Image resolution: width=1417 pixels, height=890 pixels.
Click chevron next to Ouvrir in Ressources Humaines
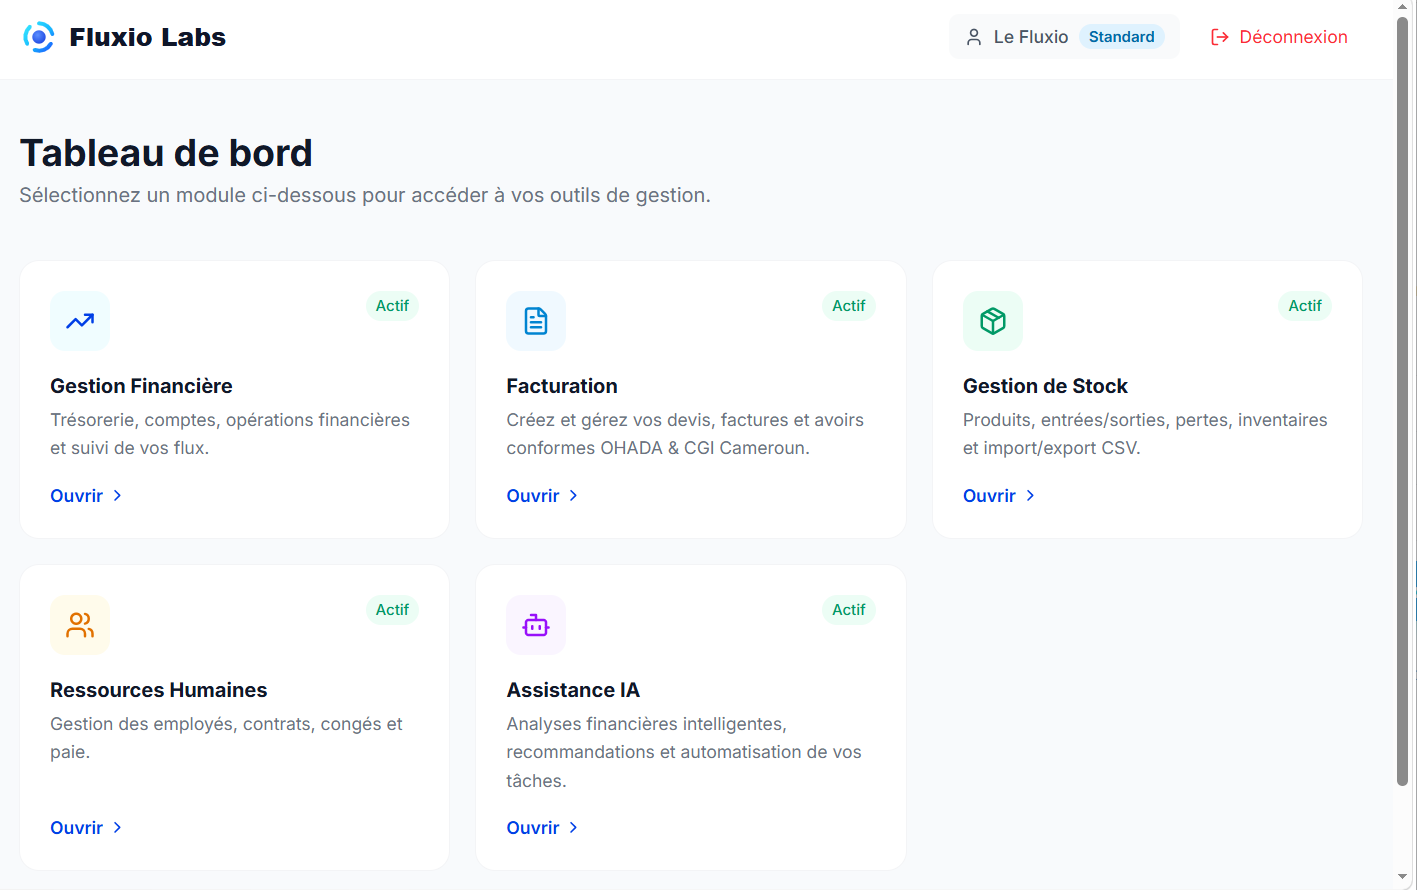click(117, 828)
